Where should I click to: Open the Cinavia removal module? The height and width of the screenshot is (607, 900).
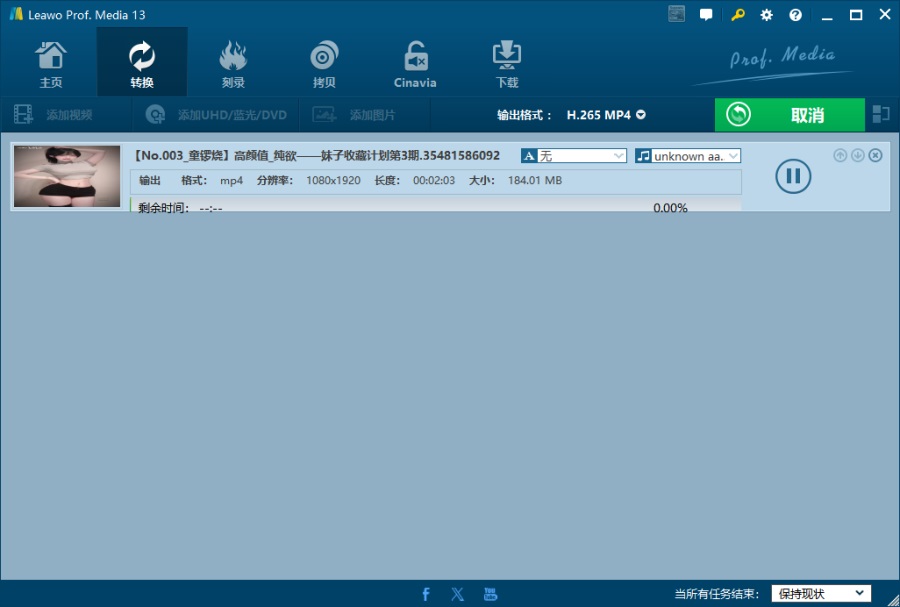415,64
